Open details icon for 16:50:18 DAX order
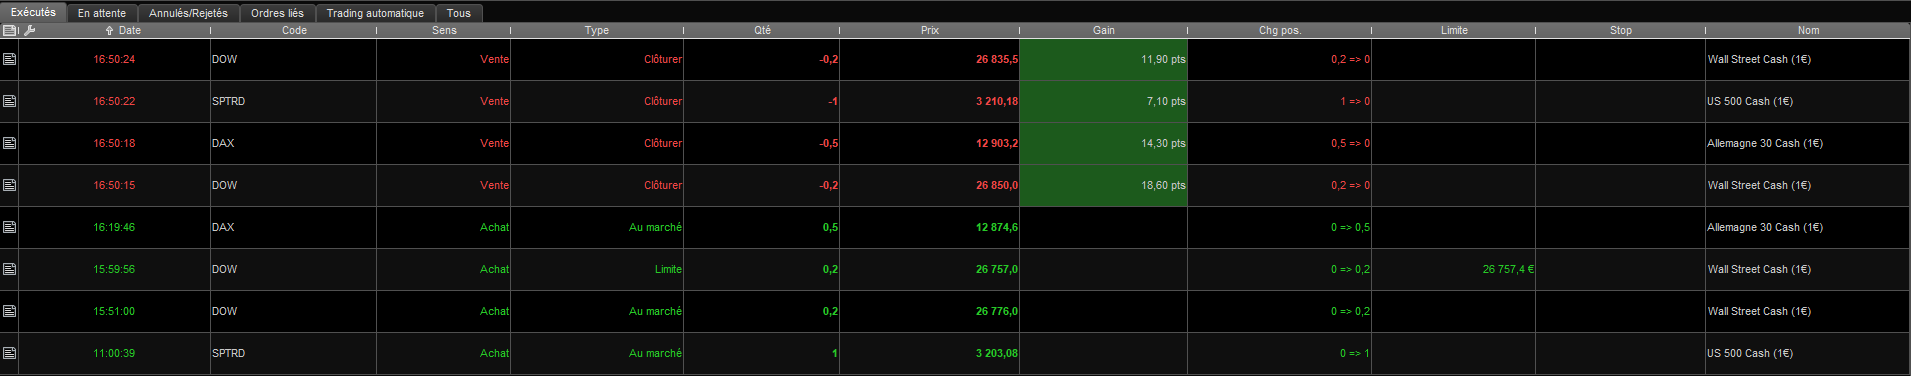The height and width of the screenshot is (376, 1911). pos(9,143)
